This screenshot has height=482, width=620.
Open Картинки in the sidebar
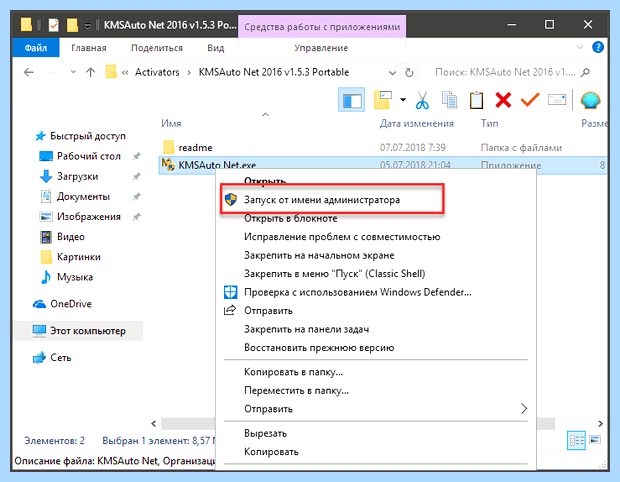tap(78, 257)
